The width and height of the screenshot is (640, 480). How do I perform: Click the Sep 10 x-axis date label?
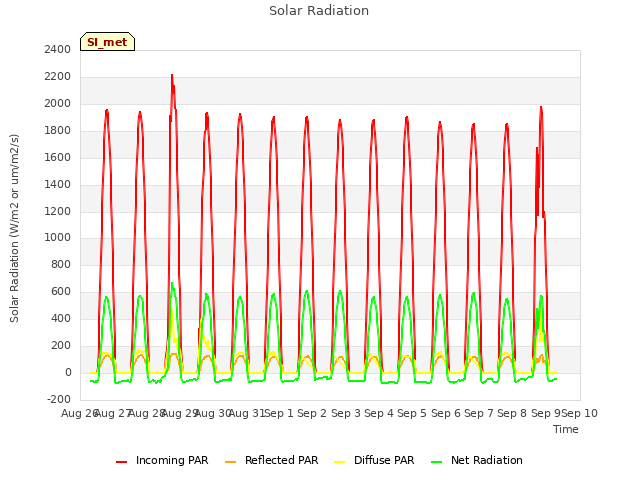580,413
